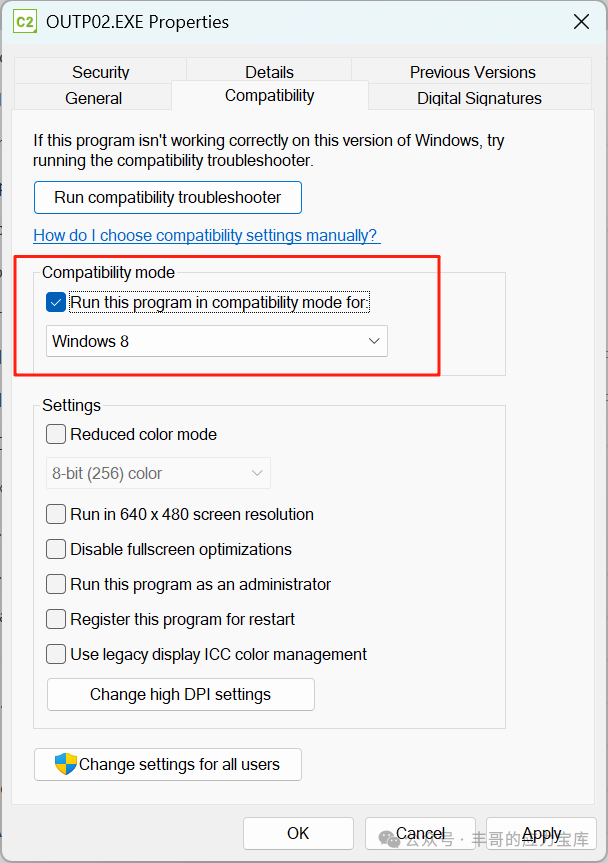This screenshot has width=608, height=863.
Task: Check Run in 640 x 480 screen resolution
Action: [56, 514]
